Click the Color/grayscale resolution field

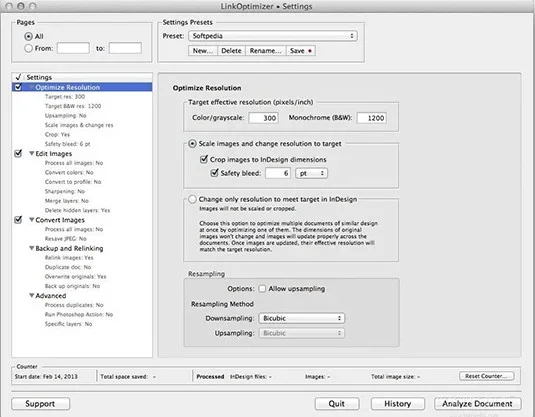tap(263, 118)
